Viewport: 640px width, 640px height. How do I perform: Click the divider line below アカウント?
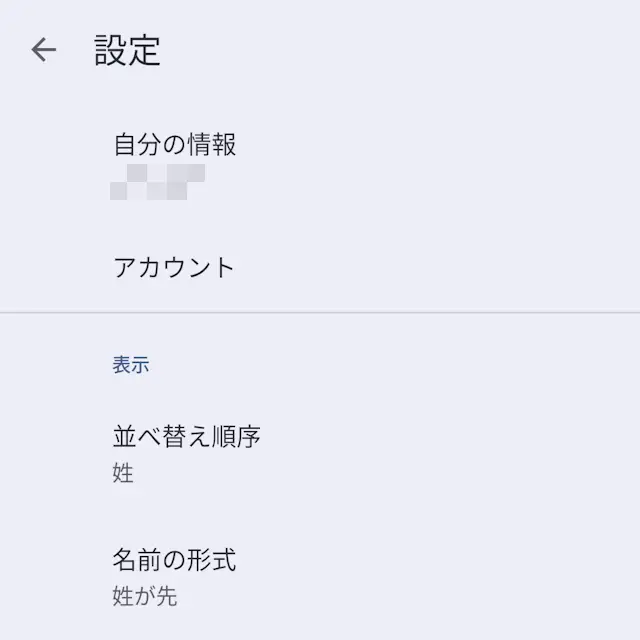(320, 313)
